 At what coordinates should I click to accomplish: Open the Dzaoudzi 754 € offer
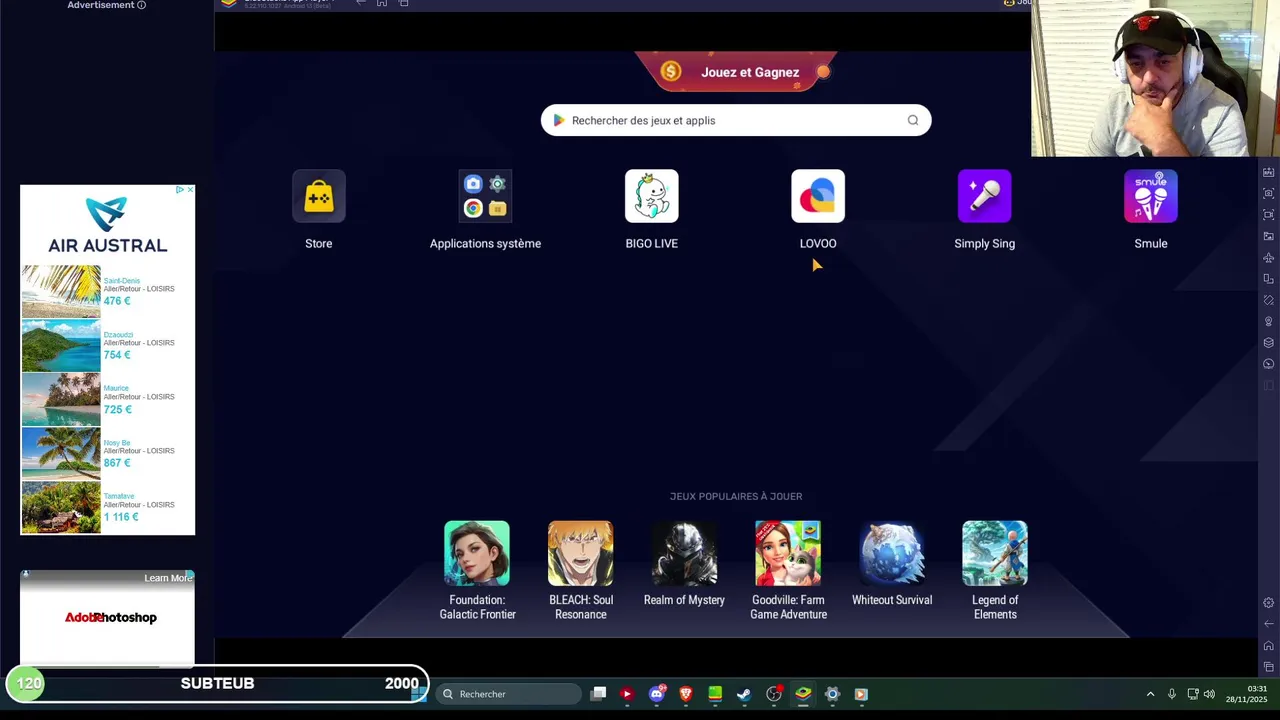point(108,345)
